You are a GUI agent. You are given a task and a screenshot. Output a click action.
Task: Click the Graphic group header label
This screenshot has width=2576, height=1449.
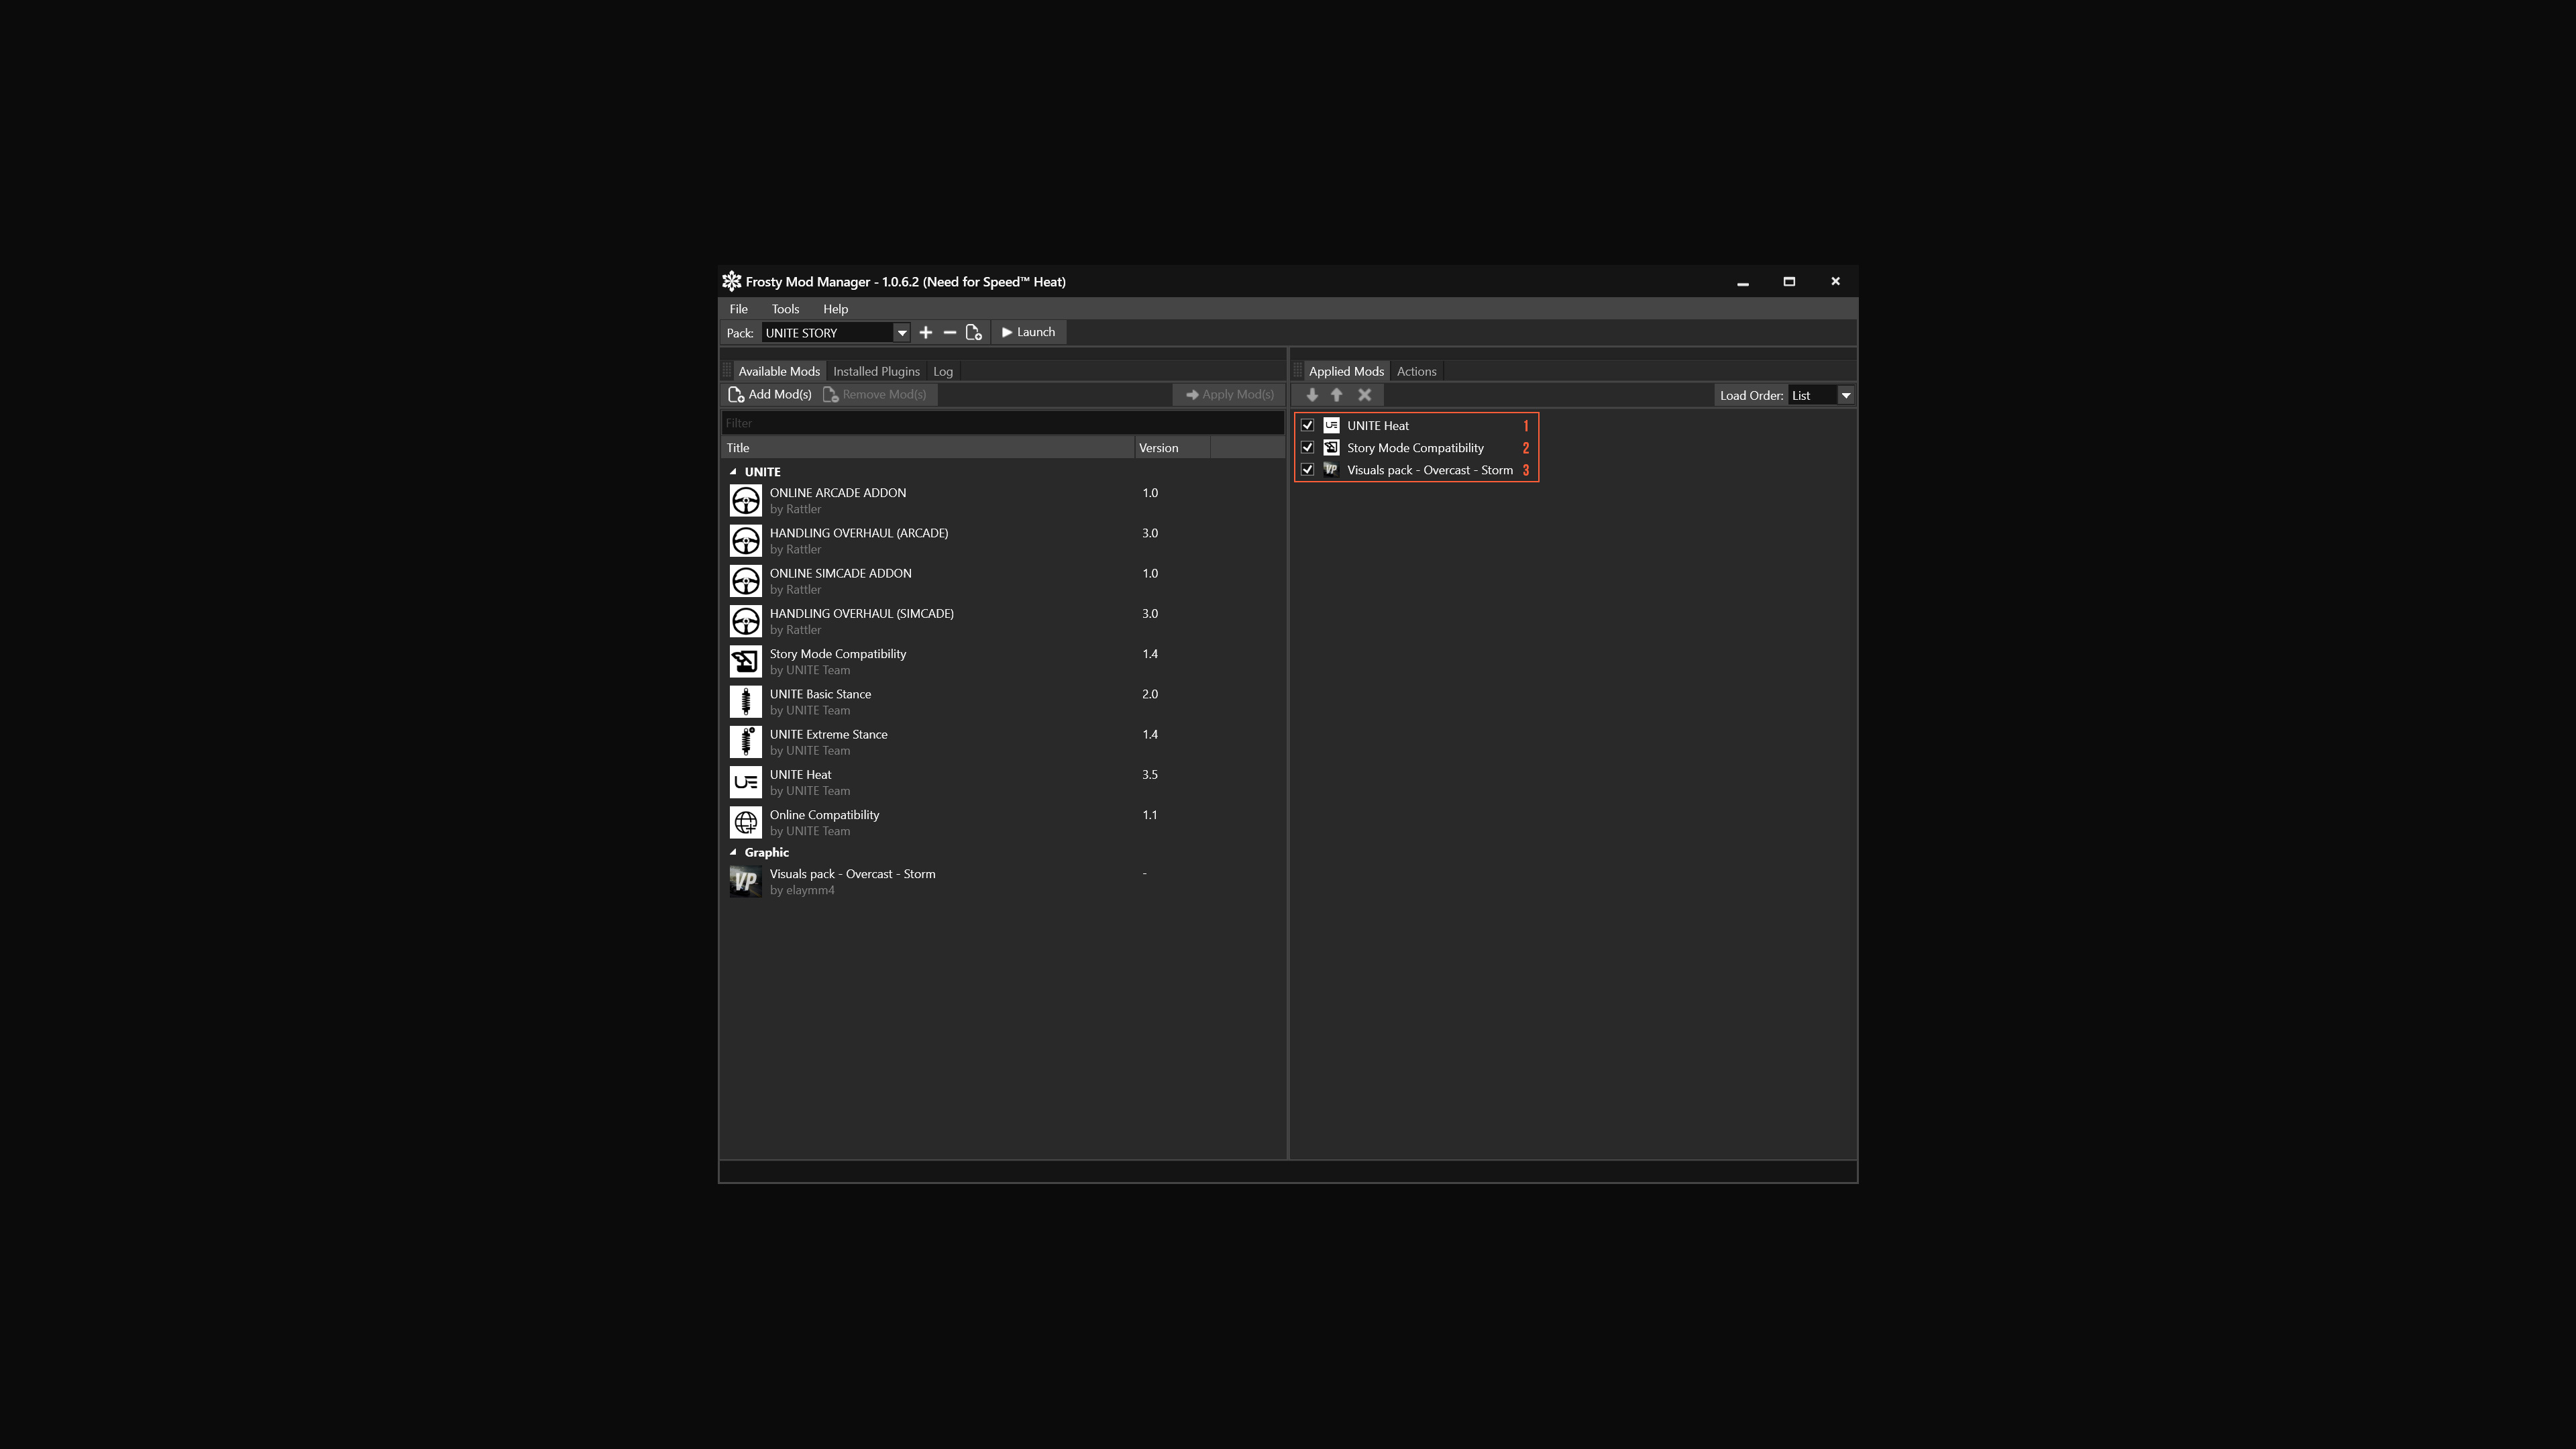click(x=766, y=853)
